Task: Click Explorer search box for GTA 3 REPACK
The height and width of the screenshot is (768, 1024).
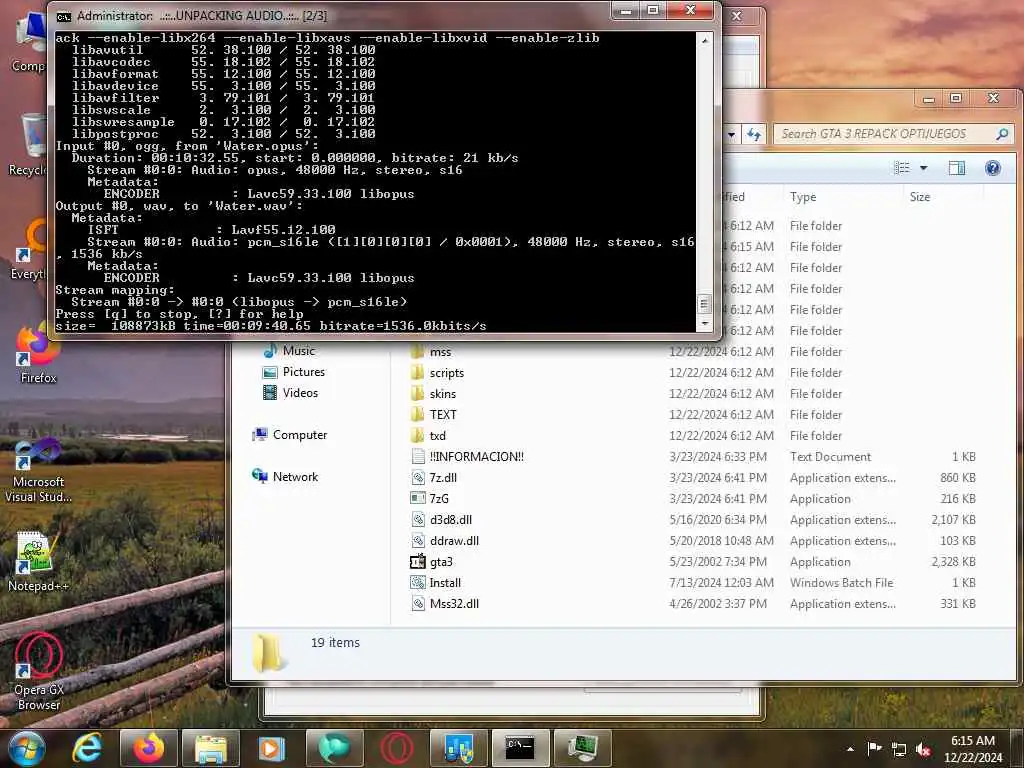Action: [885, 134]
